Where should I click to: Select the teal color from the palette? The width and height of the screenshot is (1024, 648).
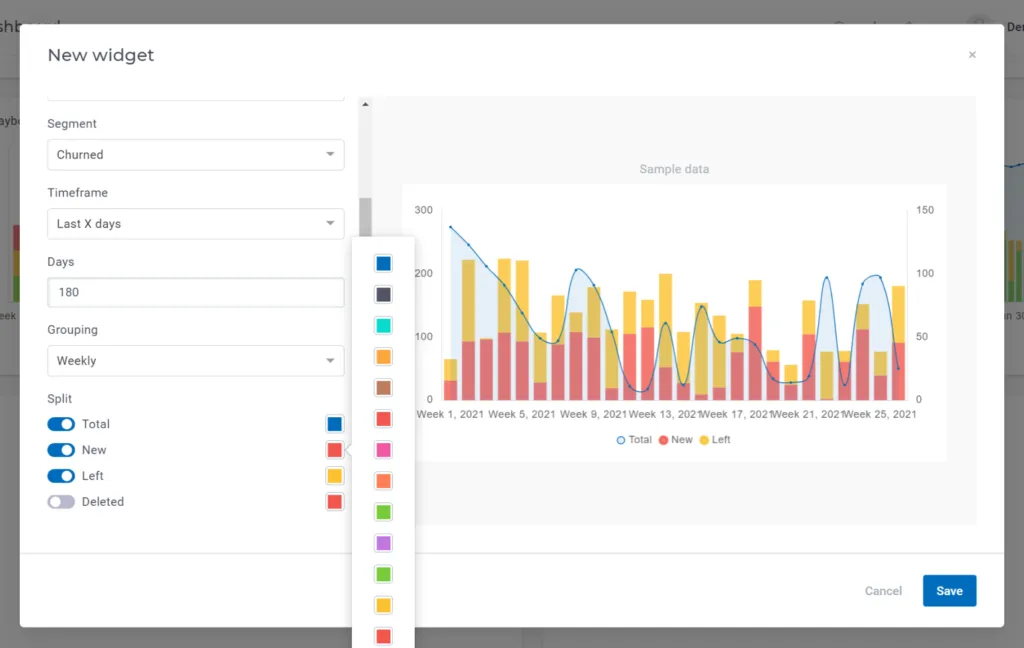pos(383,325)
